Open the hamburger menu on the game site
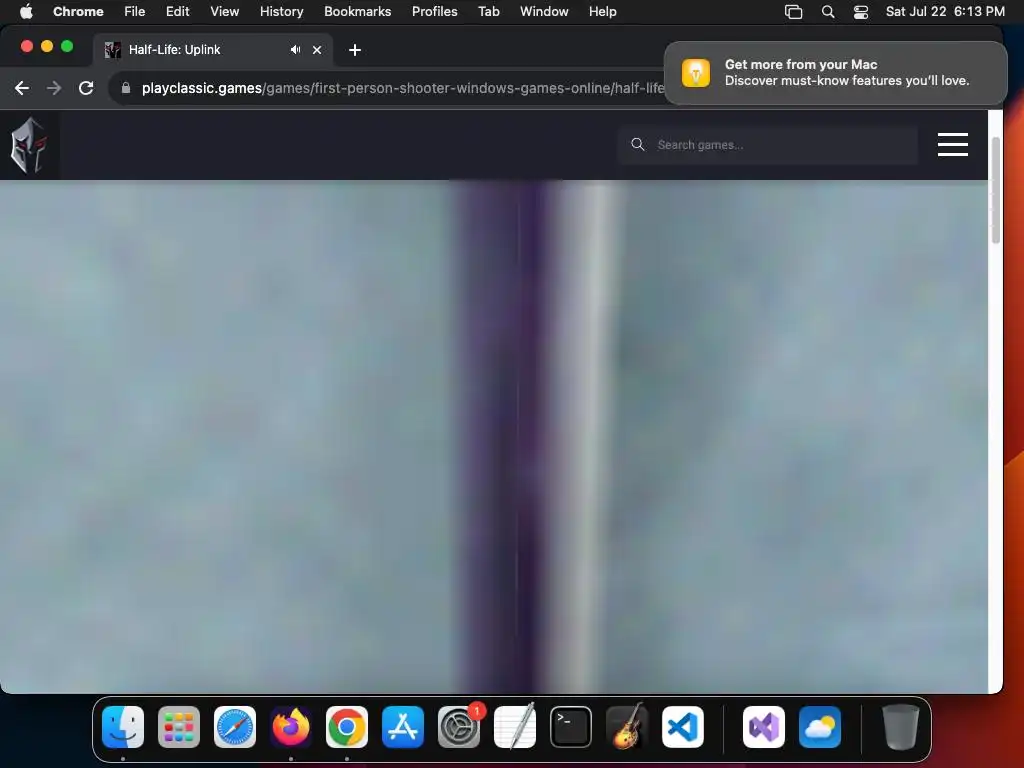Screen dimensions: 1024x768 (x=952, y=144)
